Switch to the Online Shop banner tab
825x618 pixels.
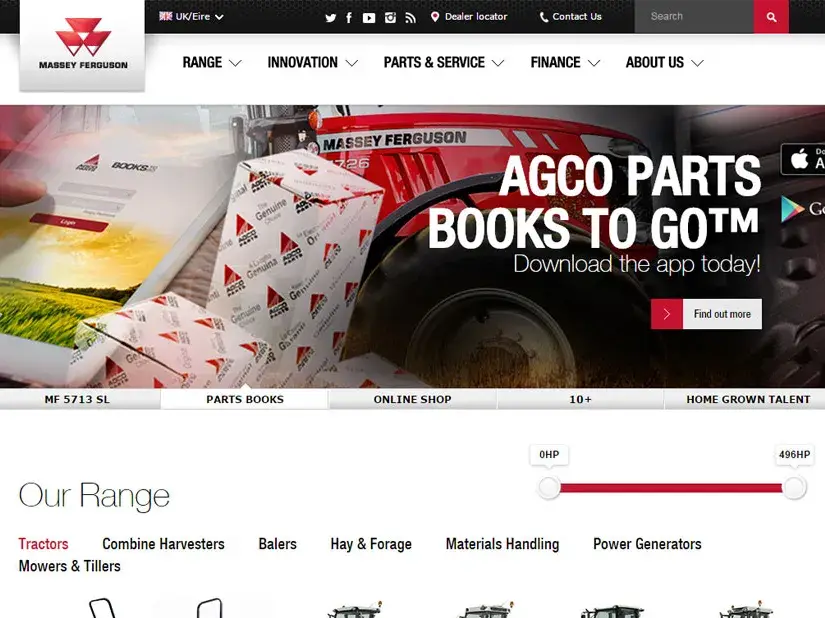click(412, 399)
